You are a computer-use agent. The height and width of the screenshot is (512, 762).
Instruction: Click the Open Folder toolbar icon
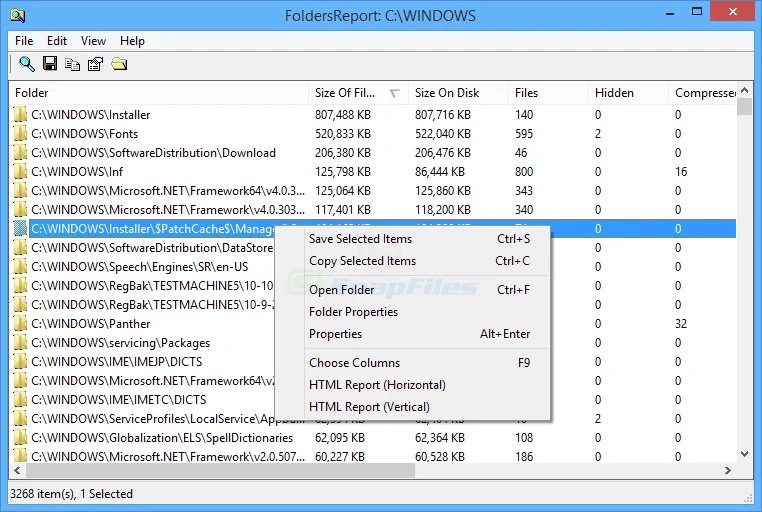119,64
